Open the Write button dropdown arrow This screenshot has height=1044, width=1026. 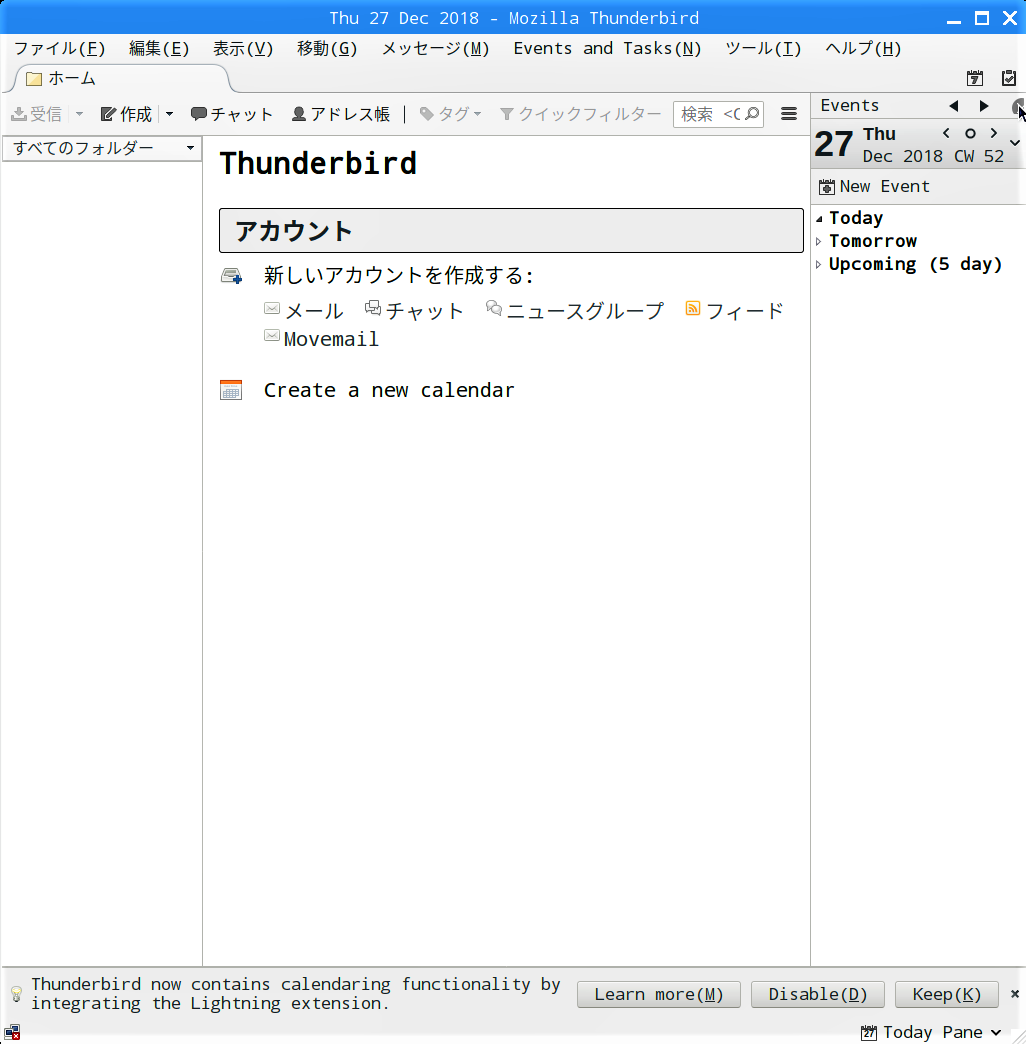pyautogui.click(x=169, y=115)
